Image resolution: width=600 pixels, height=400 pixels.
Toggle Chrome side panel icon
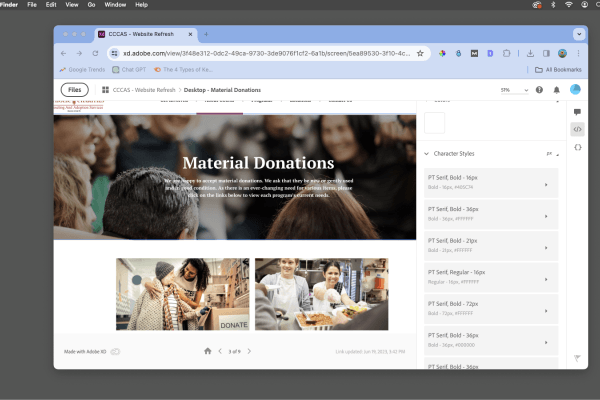pos(546,53)
